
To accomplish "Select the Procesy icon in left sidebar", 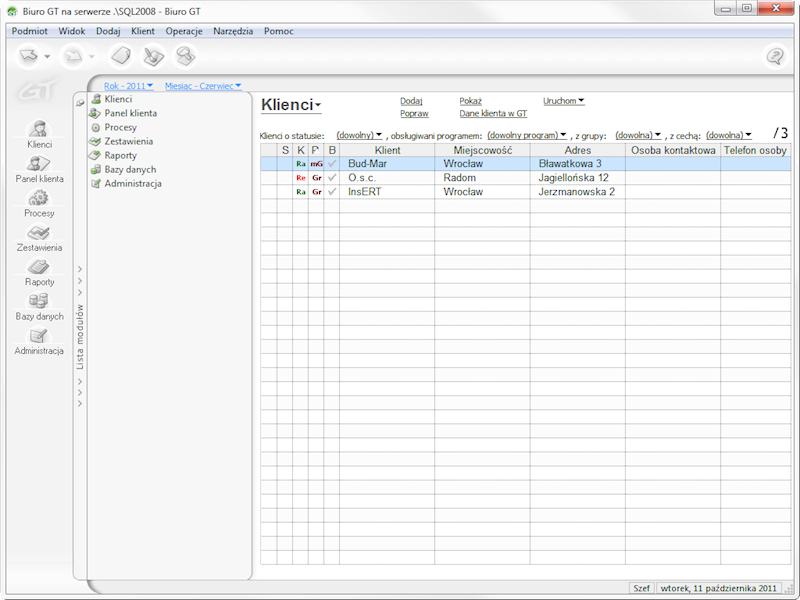I will (x=39, y=202).
